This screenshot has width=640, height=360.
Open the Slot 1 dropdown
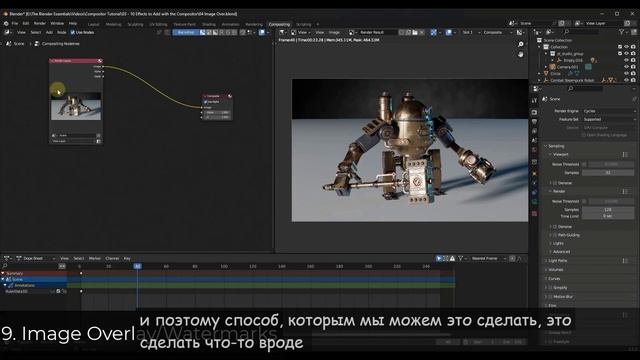[470, 32]
